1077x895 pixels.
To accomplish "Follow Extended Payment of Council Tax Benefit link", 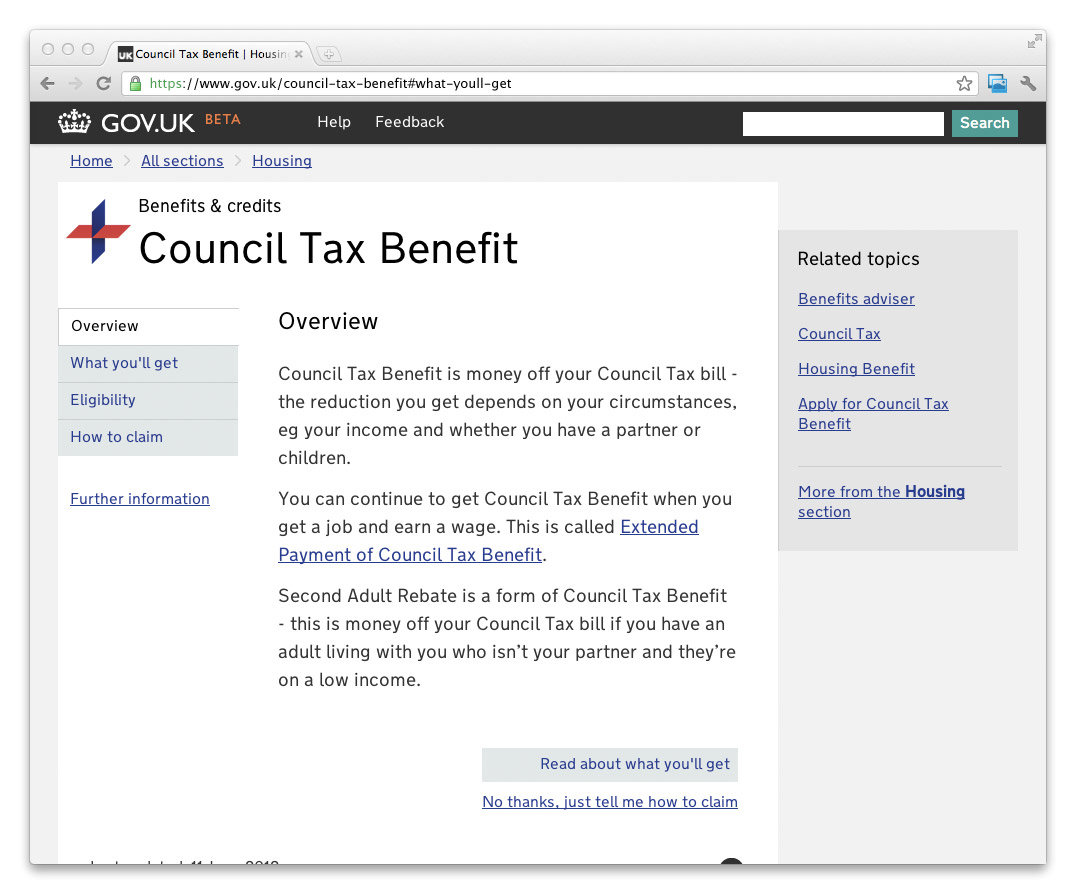I will (410, 555).
